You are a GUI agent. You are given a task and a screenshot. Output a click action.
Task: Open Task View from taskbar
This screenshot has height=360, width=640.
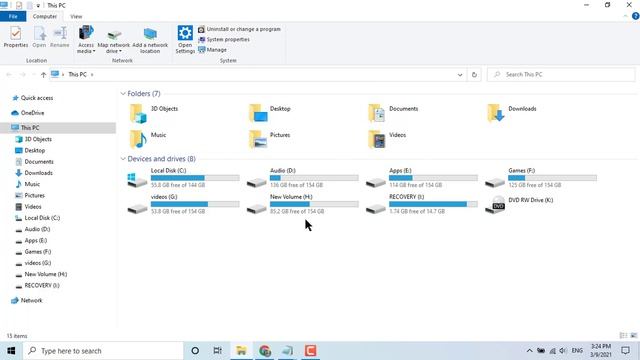[218, 351]
